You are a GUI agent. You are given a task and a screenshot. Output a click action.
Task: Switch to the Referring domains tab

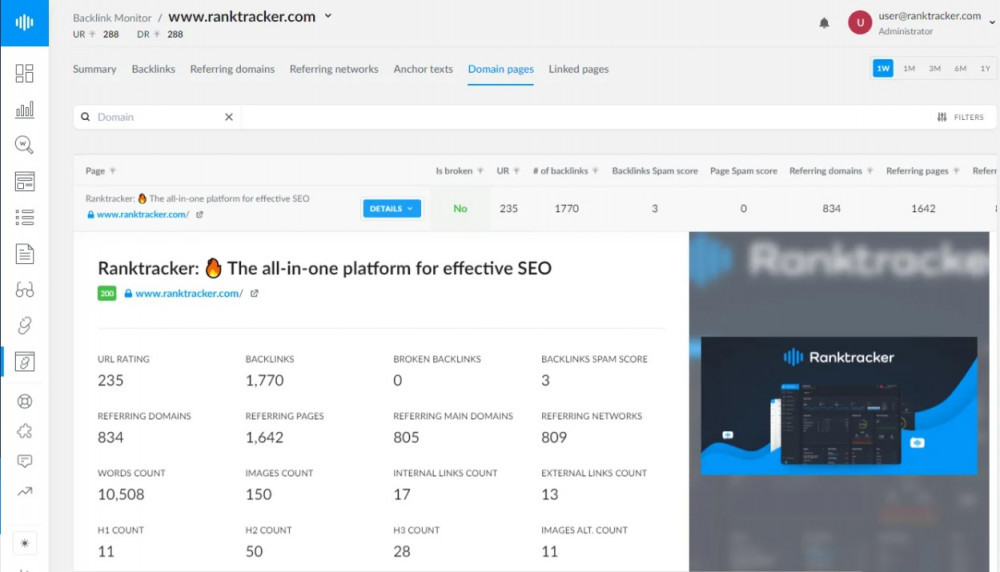pos(232,69)
